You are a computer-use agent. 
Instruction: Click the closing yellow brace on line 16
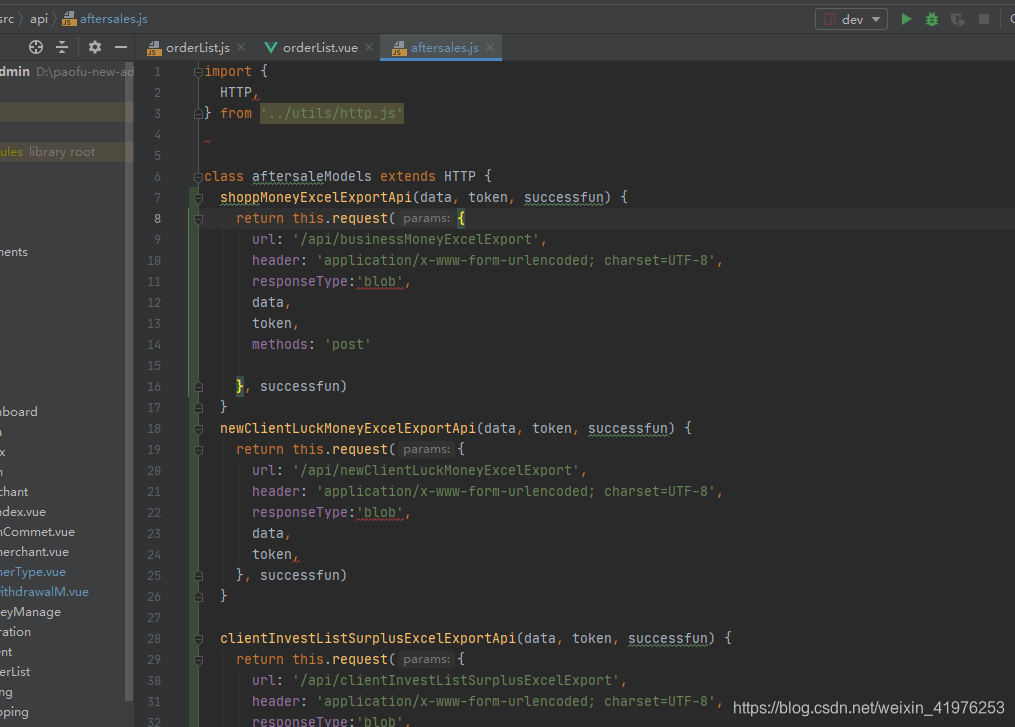[x=240, y=386]
